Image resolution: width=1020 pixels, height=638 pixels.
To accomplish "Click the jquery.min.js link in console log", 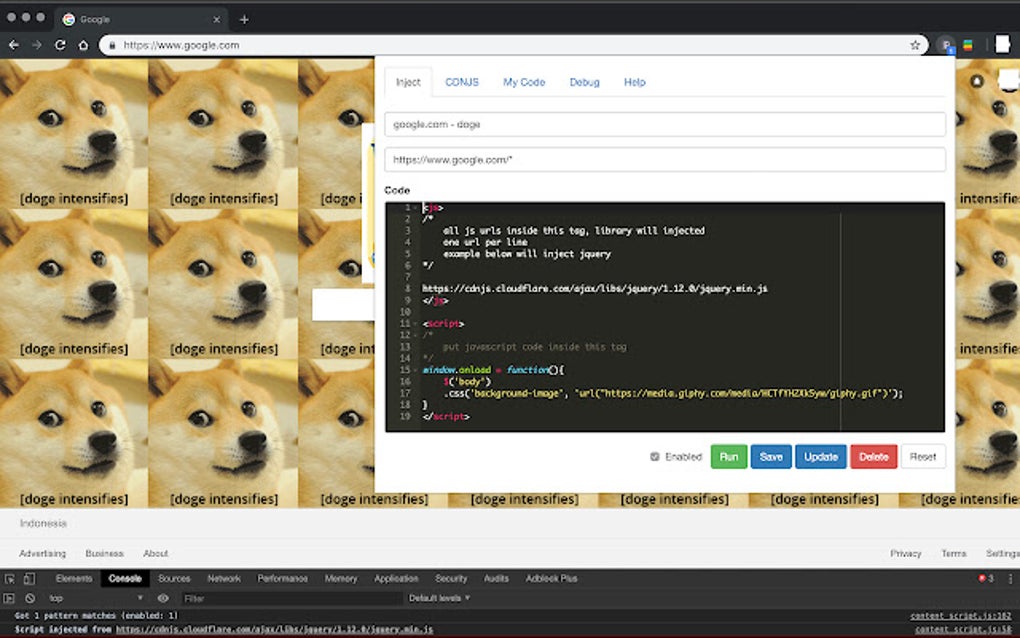I will (x=274, y=630).
